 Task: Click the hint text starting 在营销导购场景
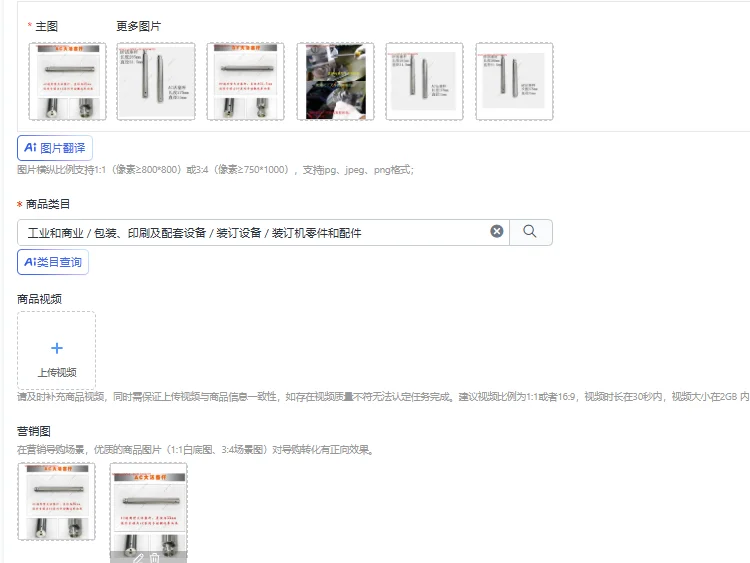195,450
